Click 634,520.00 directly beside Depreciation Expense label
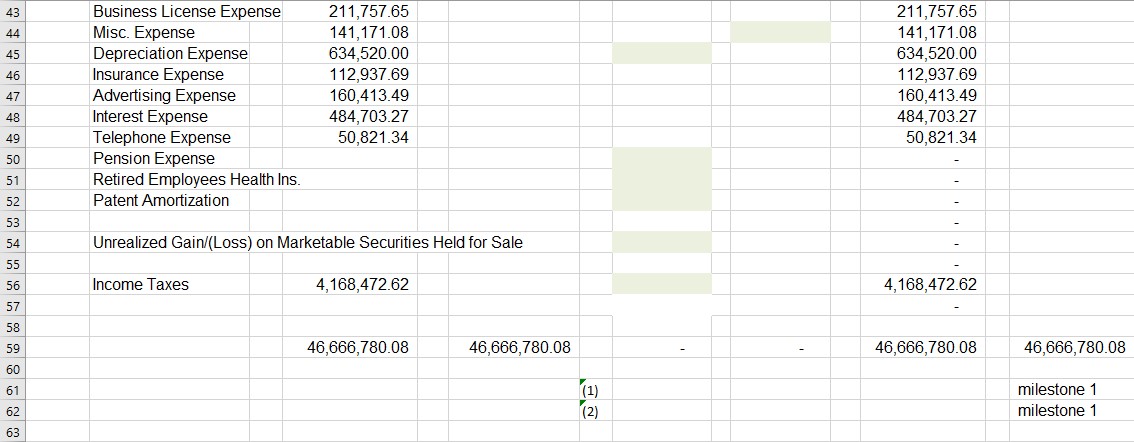The width and height of the screenshot is (1134, 442). pos(349,54)
